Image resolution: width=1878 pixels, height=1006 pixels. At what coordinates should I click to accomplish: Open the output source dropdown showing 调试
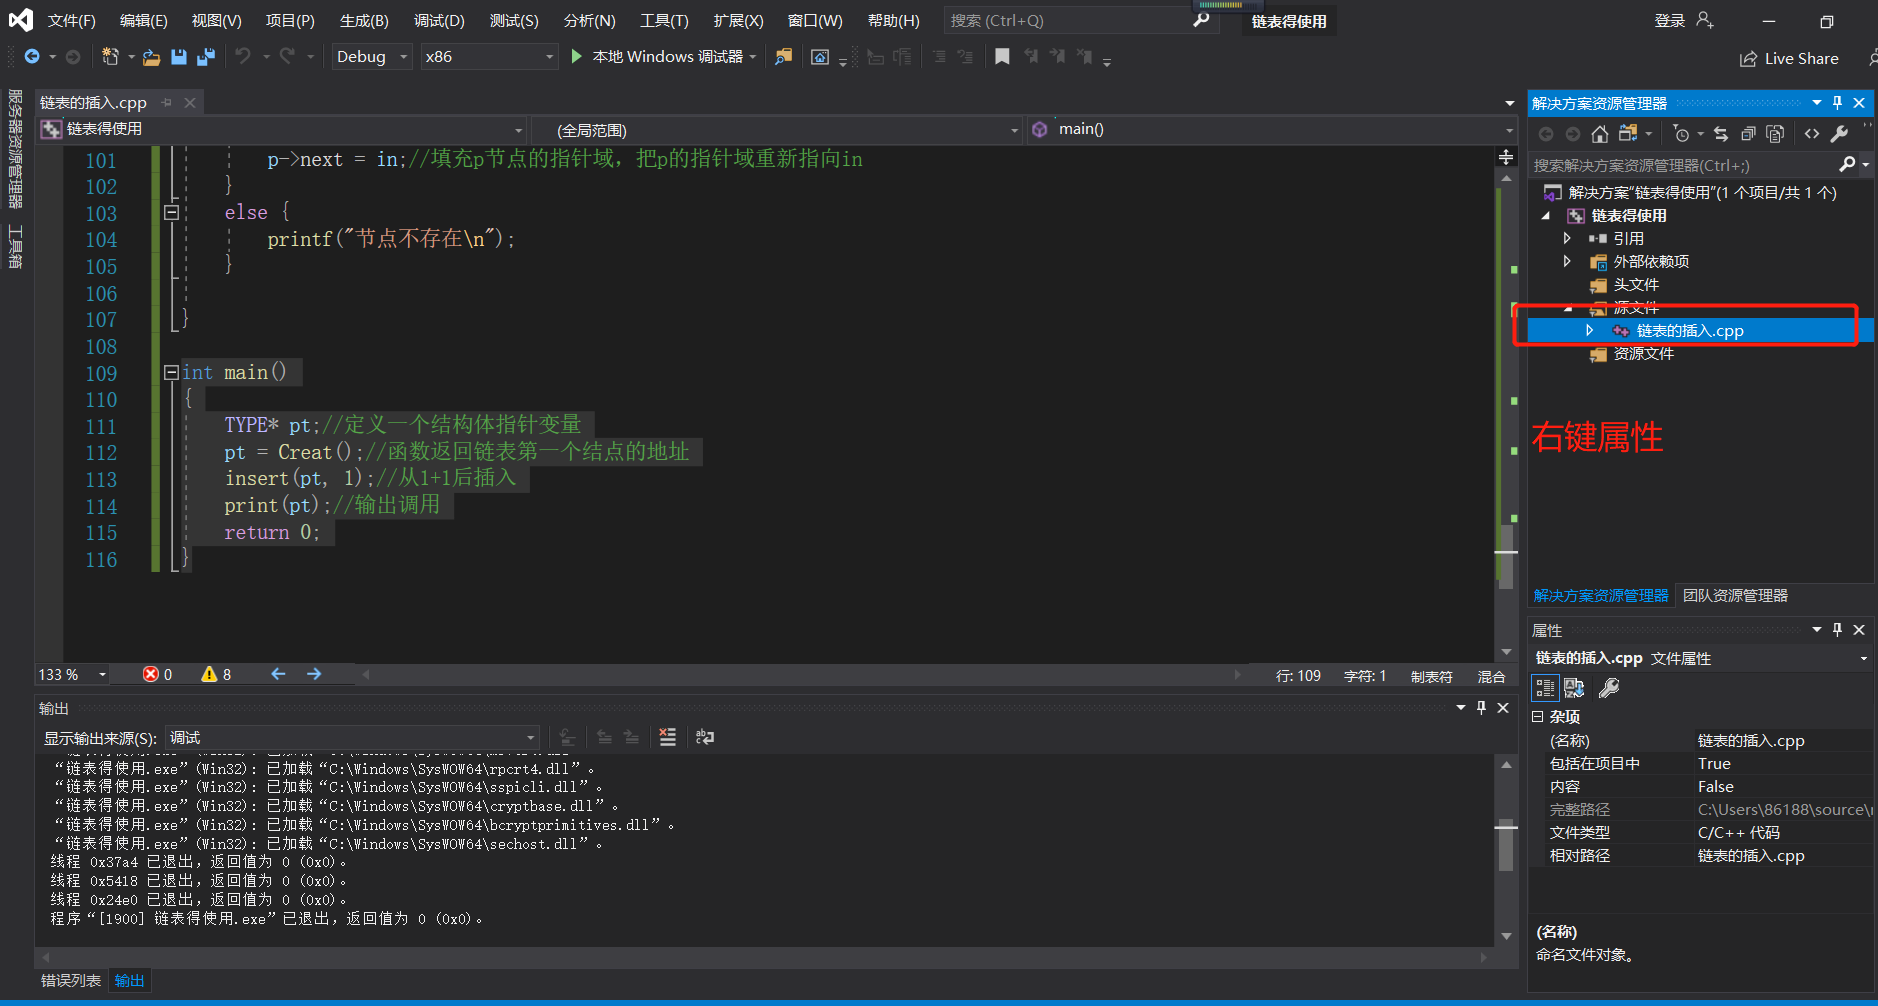click(352, 738)
